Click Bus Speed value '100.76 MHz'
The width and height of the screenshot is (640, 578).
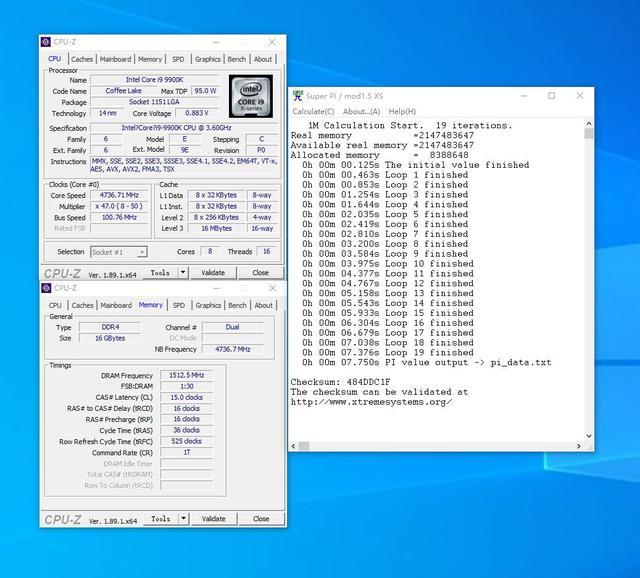[119, 217]
